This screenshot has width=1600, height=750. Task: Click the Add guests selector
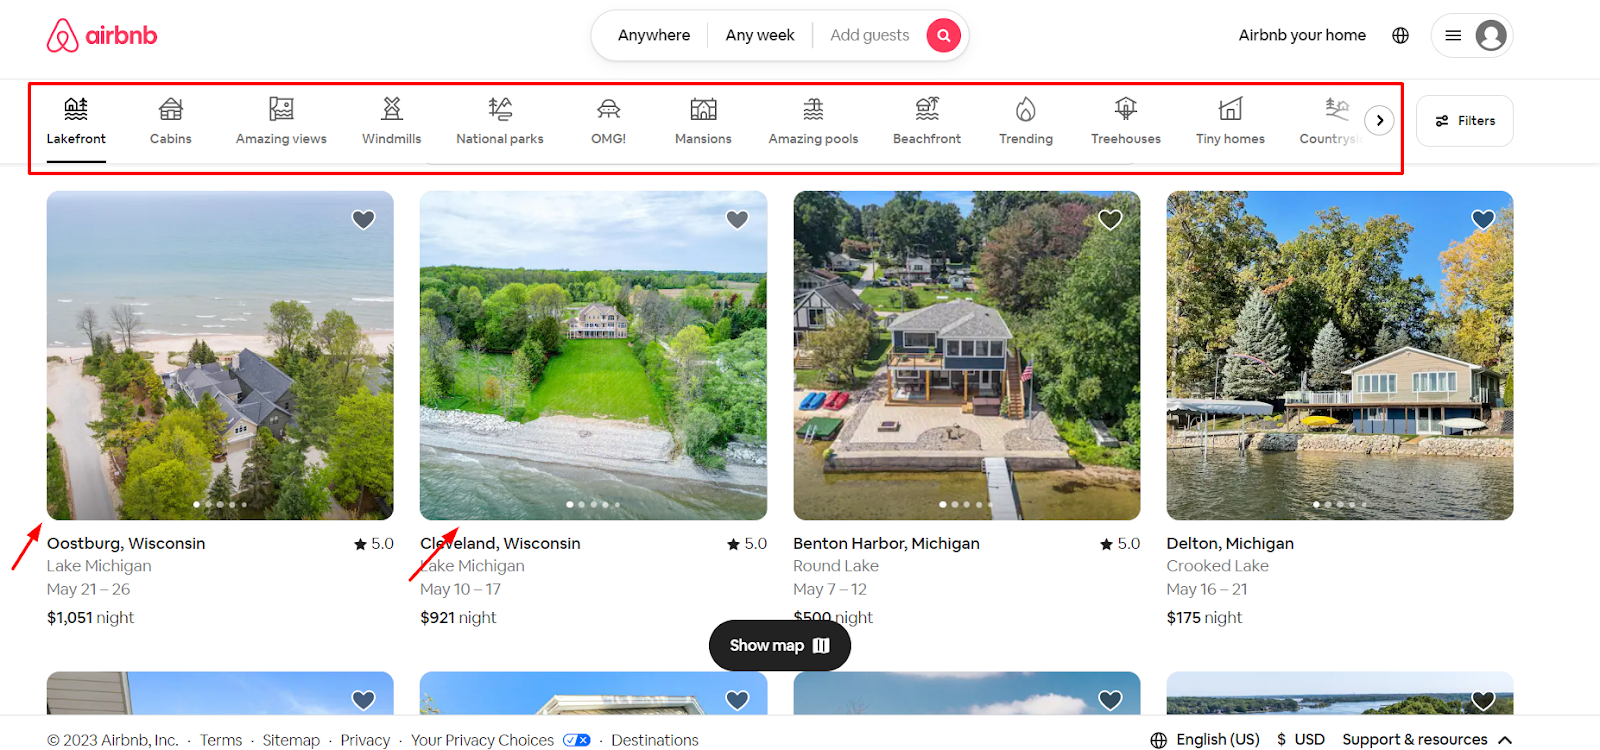click(x=870, y=36)
